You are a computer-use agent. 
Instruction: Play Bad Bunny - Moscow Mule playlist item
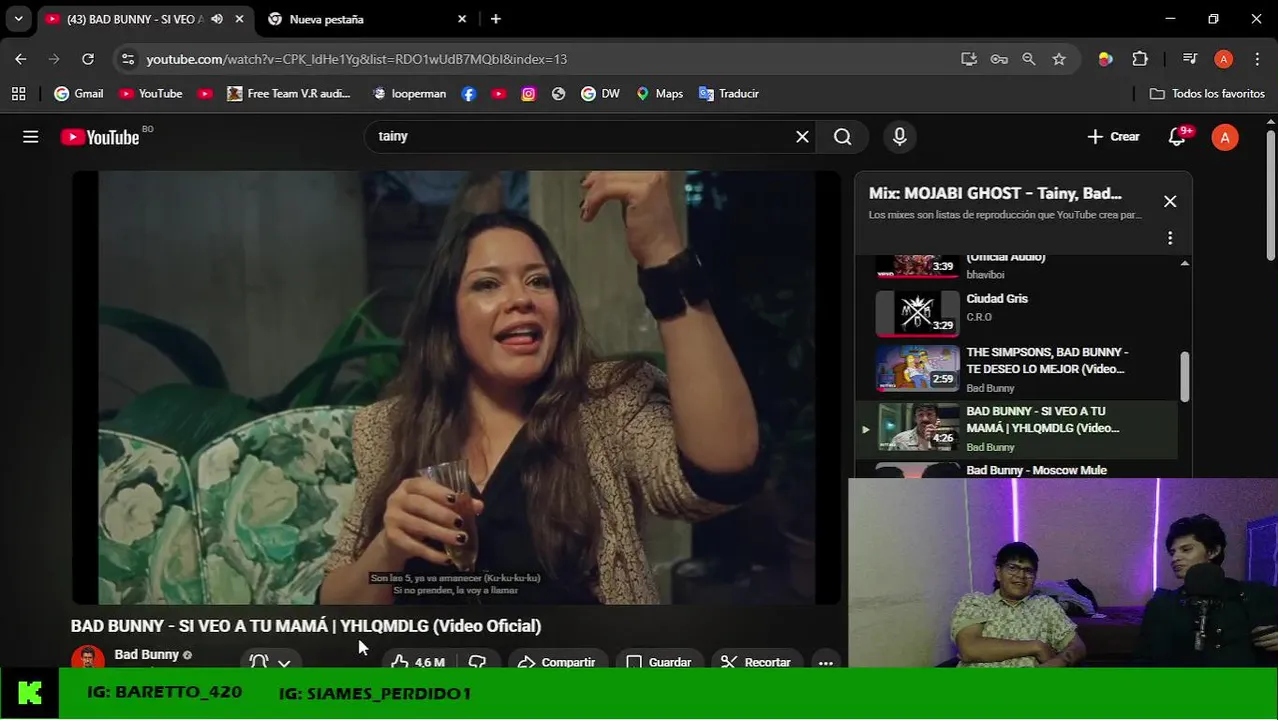(x=1017, y=469)
